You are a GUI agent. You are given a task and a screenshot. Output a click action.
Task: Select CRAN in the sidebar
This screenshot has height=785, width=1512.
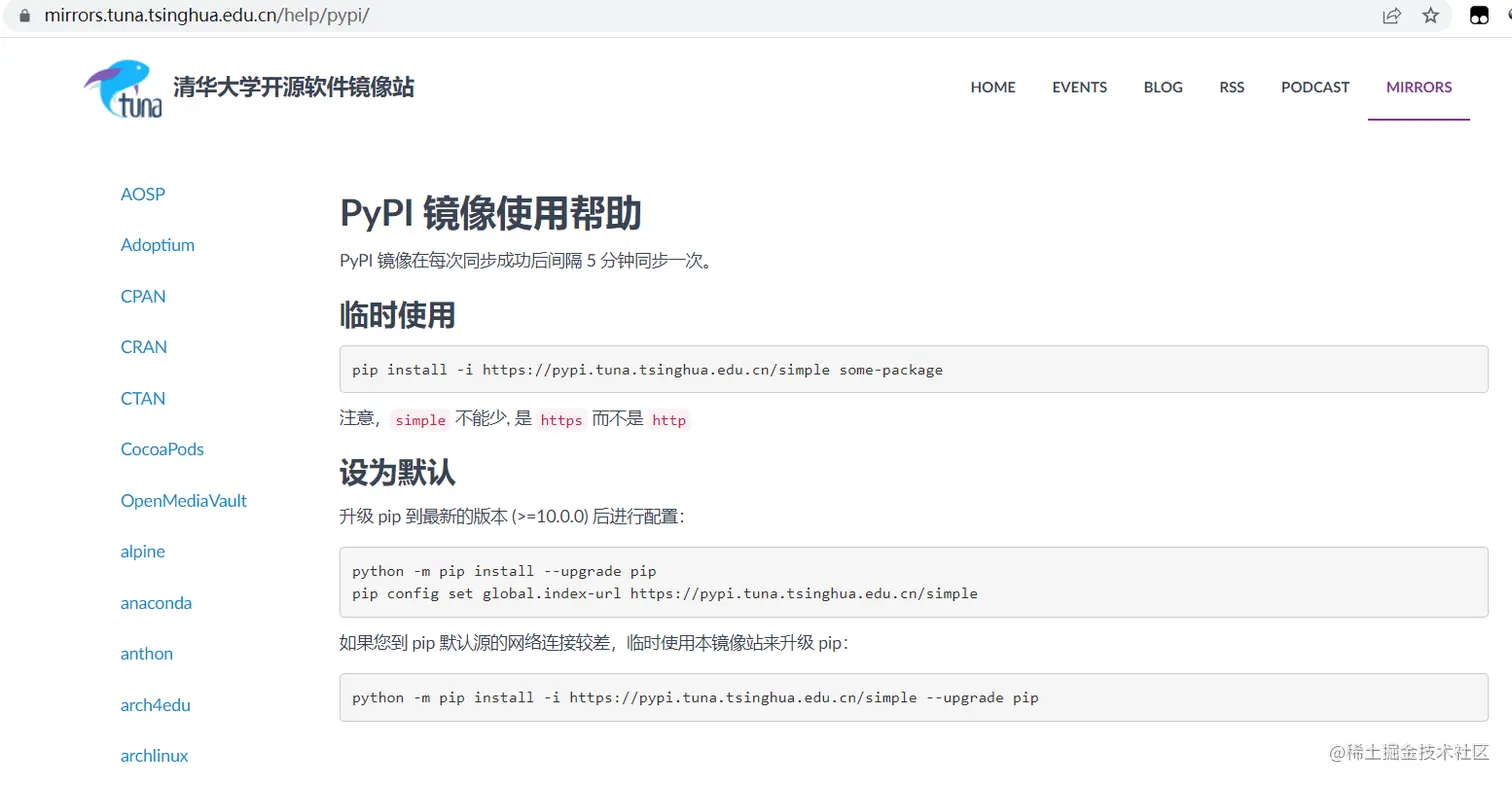click(144, 347)
